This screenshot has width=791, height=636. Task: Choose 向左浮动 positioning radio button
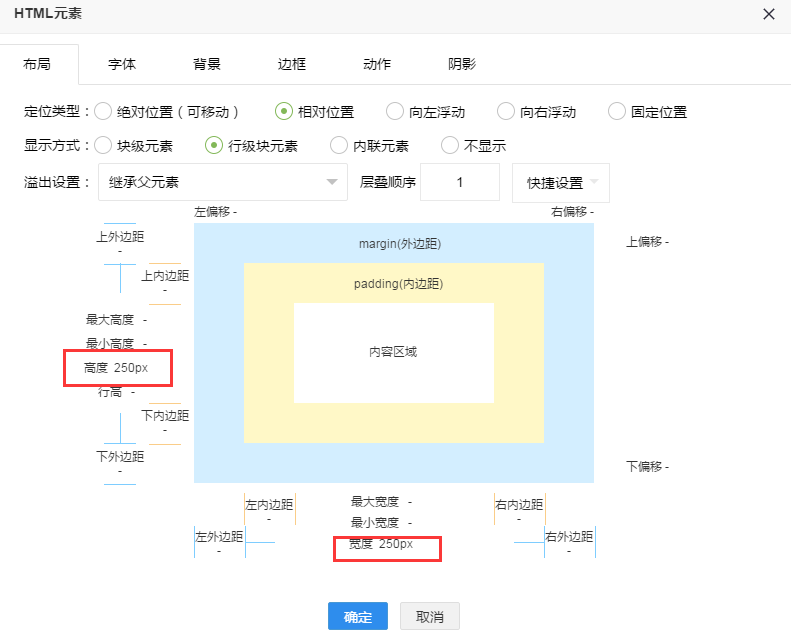coord(396,112)
